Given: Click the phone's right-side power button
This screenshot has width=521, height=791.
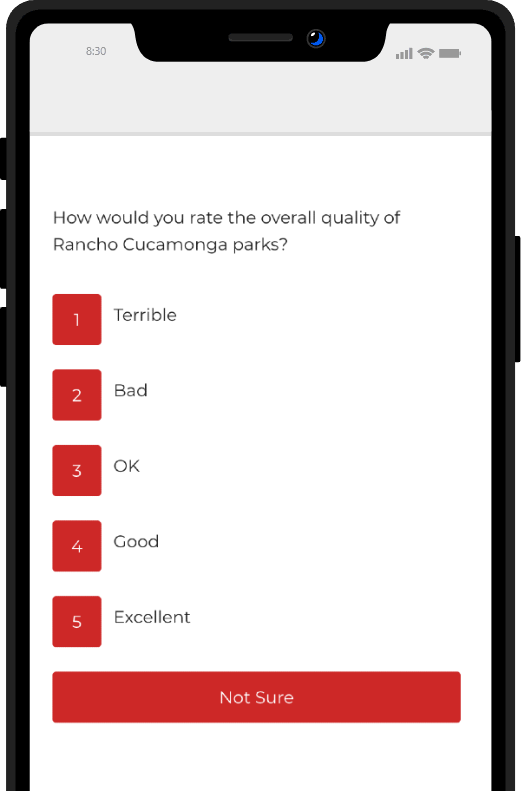Looking at the screenshot, I should pyautogui.click(x=518, y=299).
